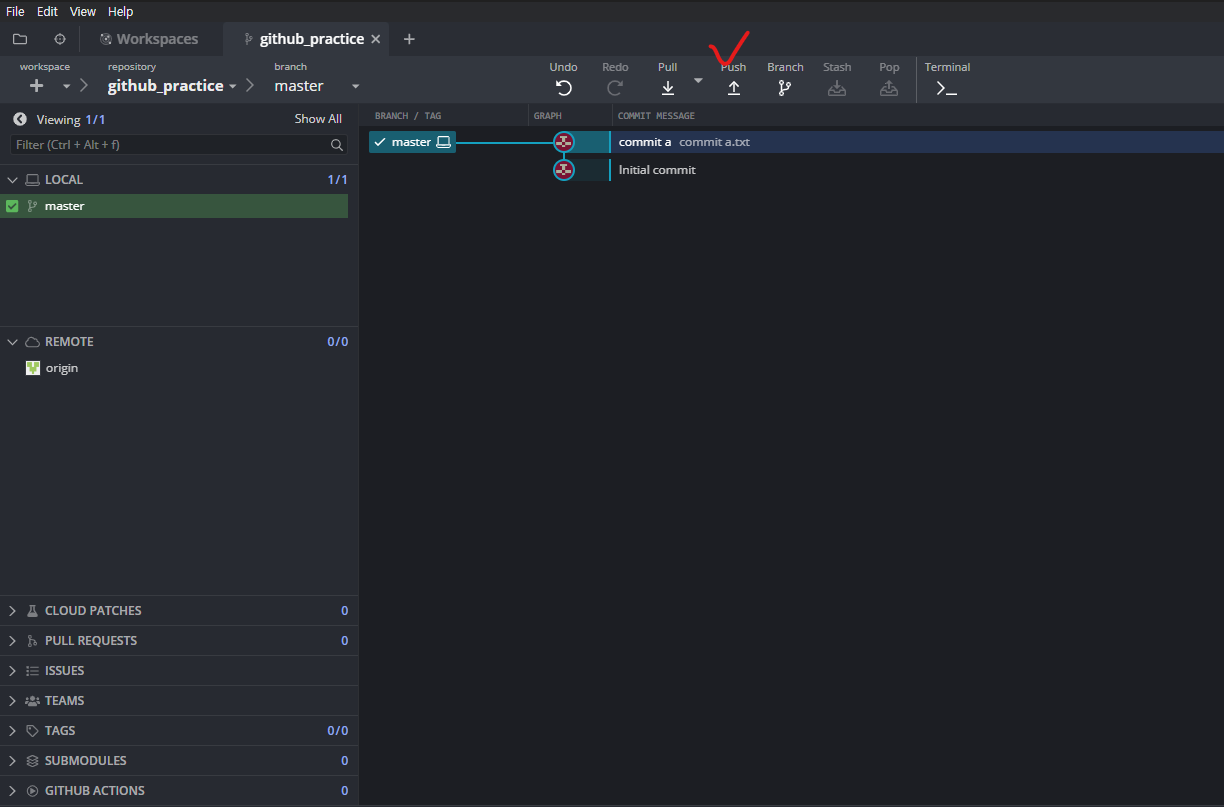Viewport: 1224px width, 807px height.
Task: Click the Stash toolbar icon
Action: [837, 88]
